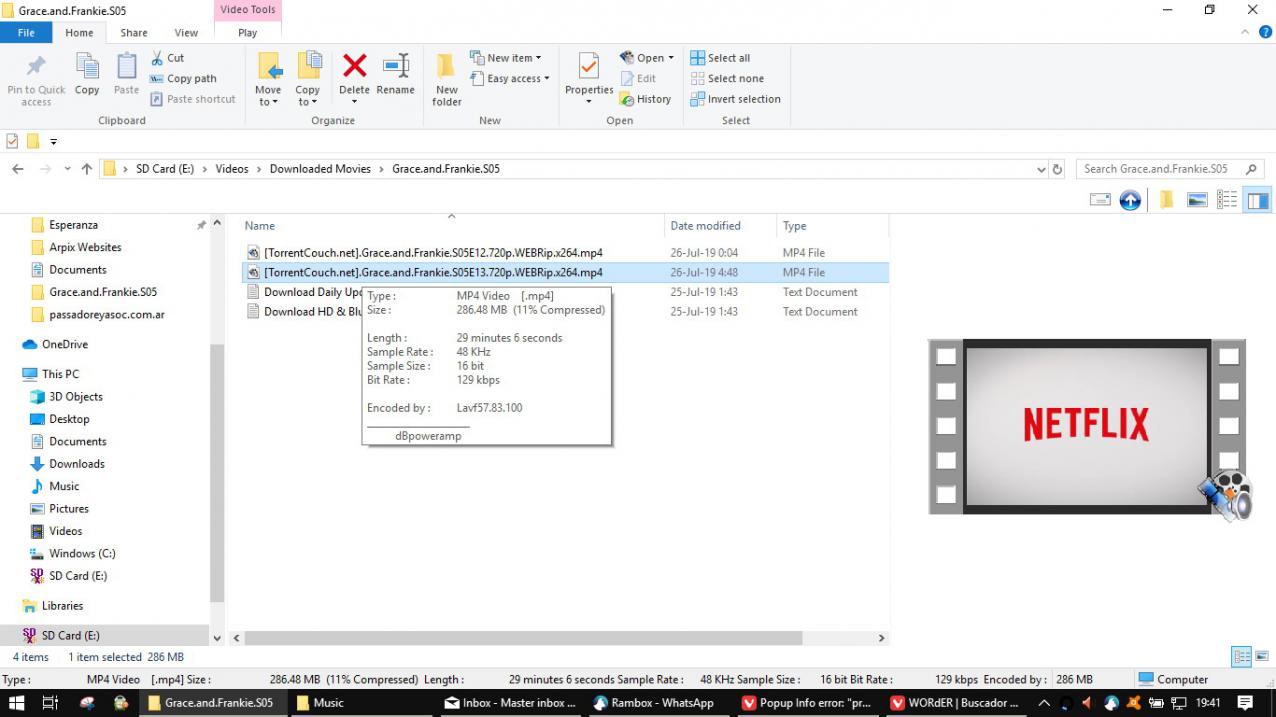Expand the New item dropdown

[x=513, y=58]
